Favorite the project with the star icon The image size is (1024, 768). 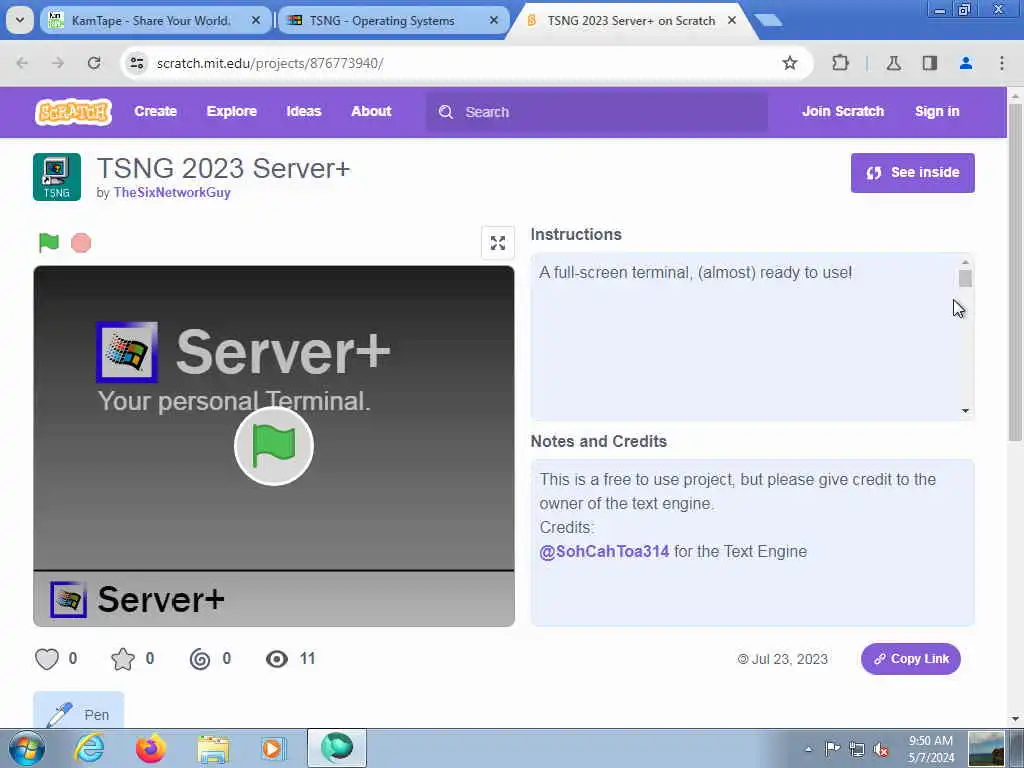pos(123,659)
